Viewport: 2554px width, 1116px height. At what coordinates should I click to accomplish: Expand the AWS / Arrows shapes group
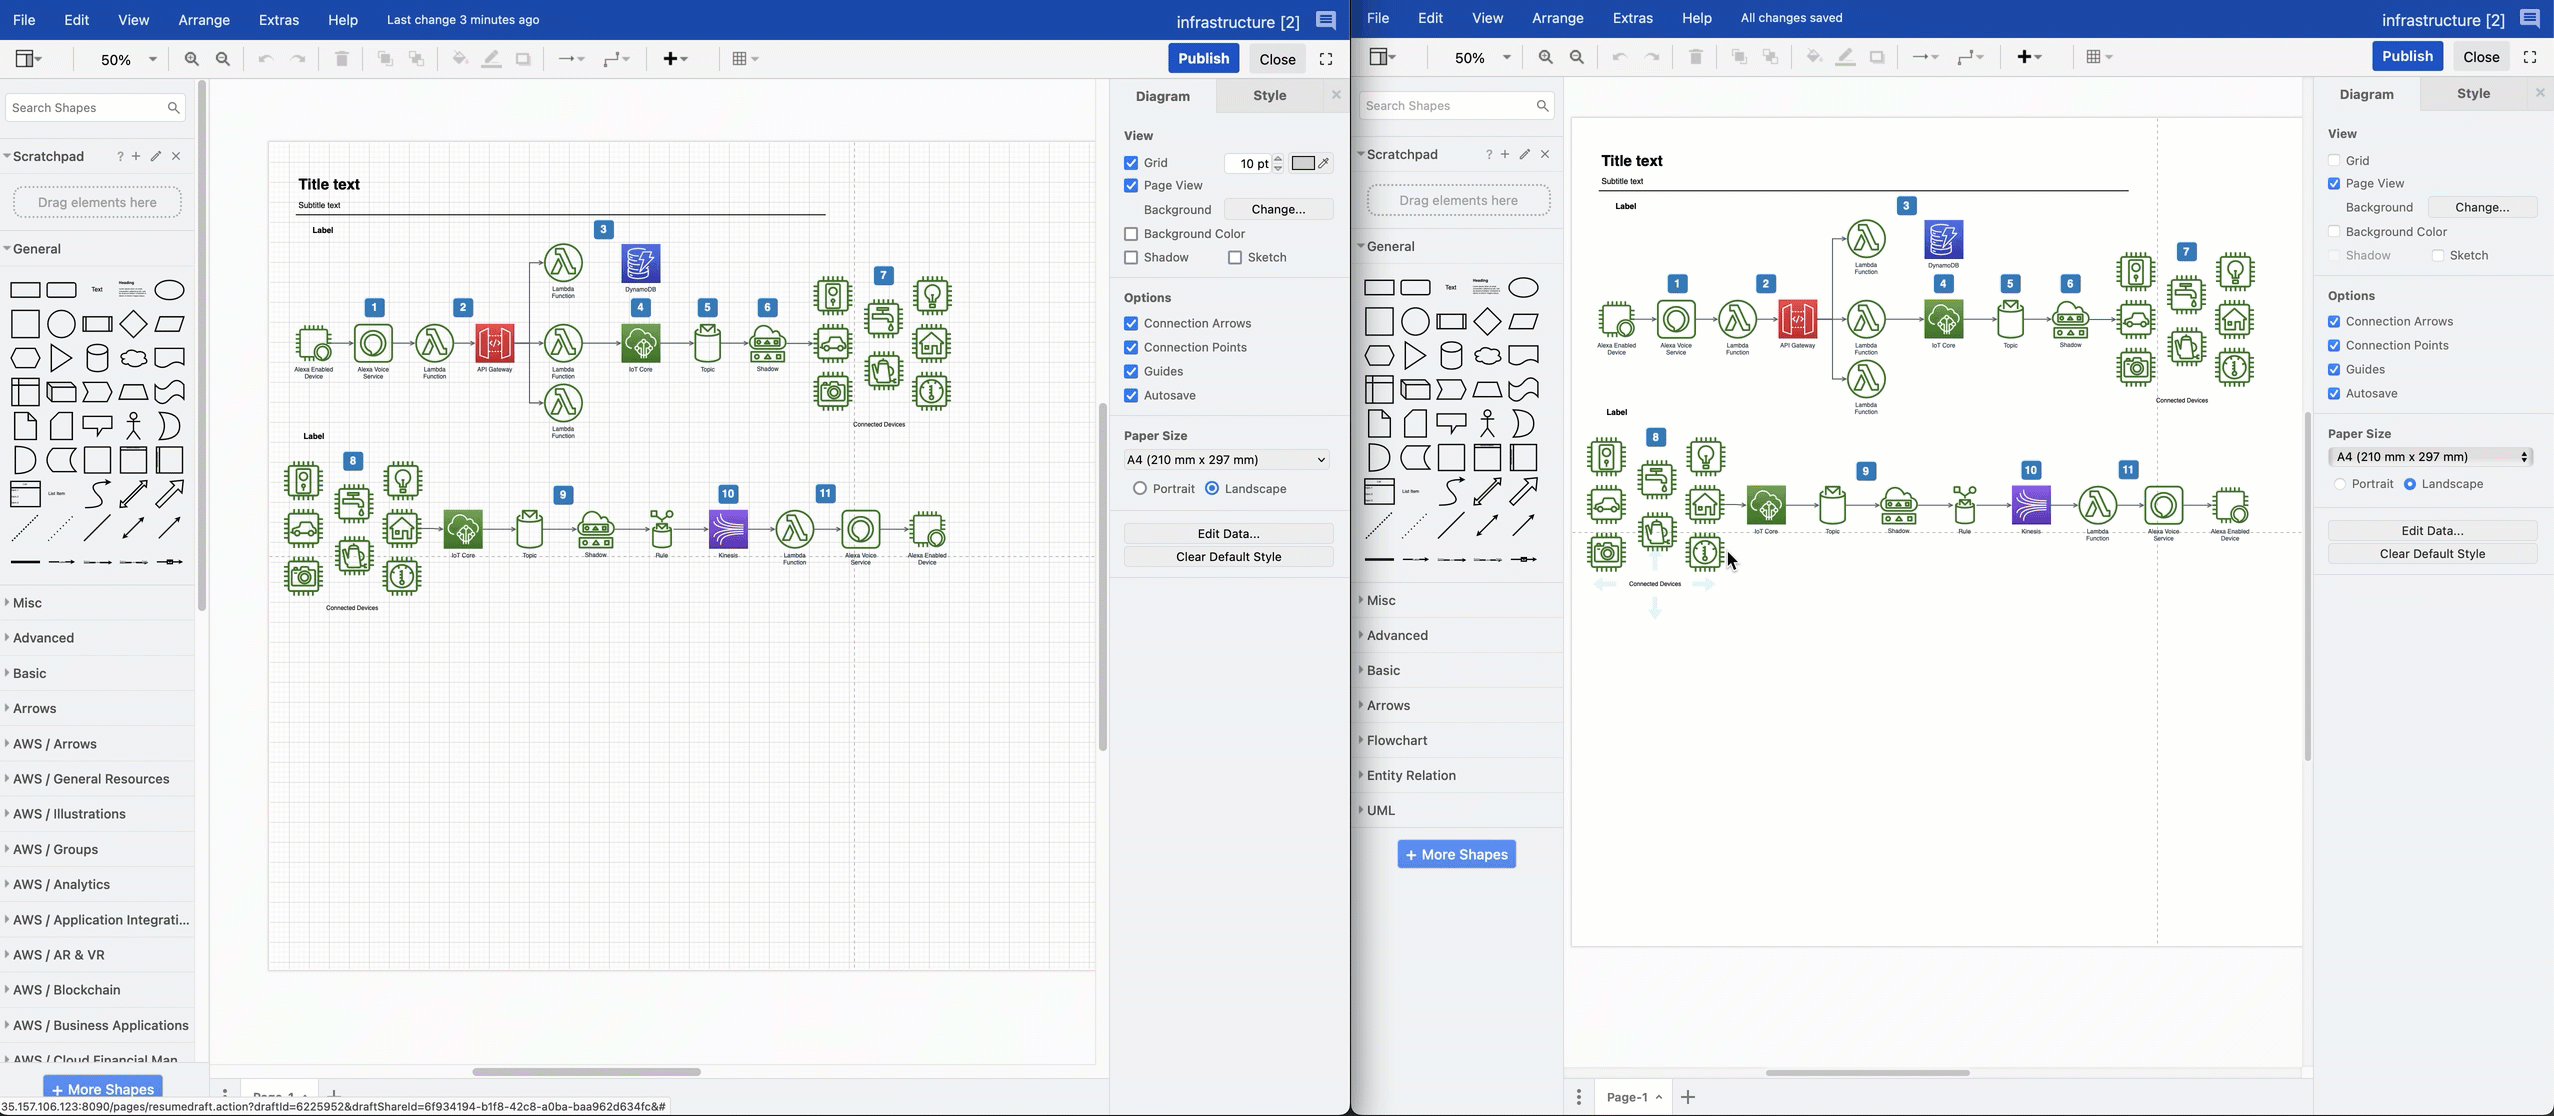pos(54,743)
